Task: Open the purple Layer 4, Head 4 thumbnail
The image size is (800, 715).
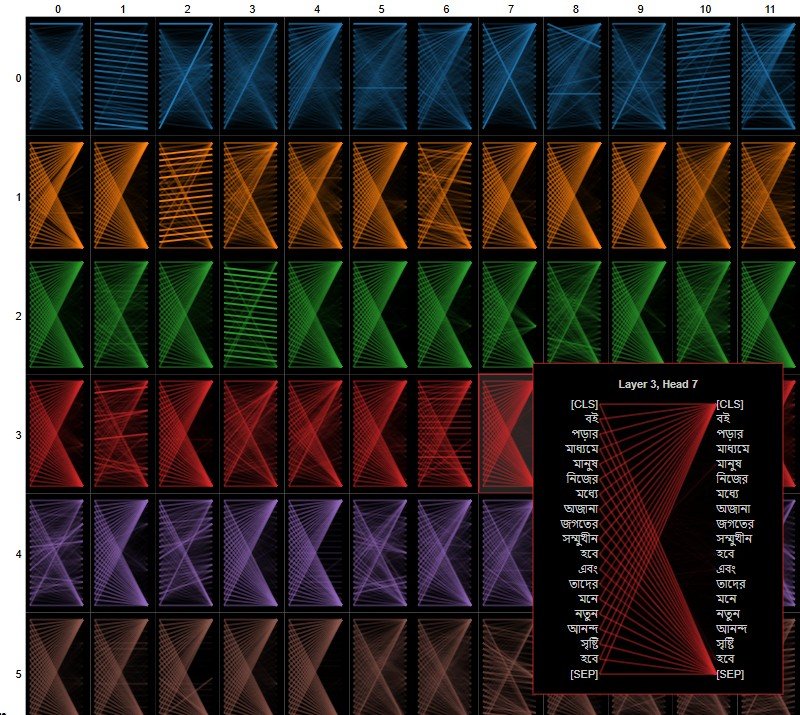Action: point(317,553)
